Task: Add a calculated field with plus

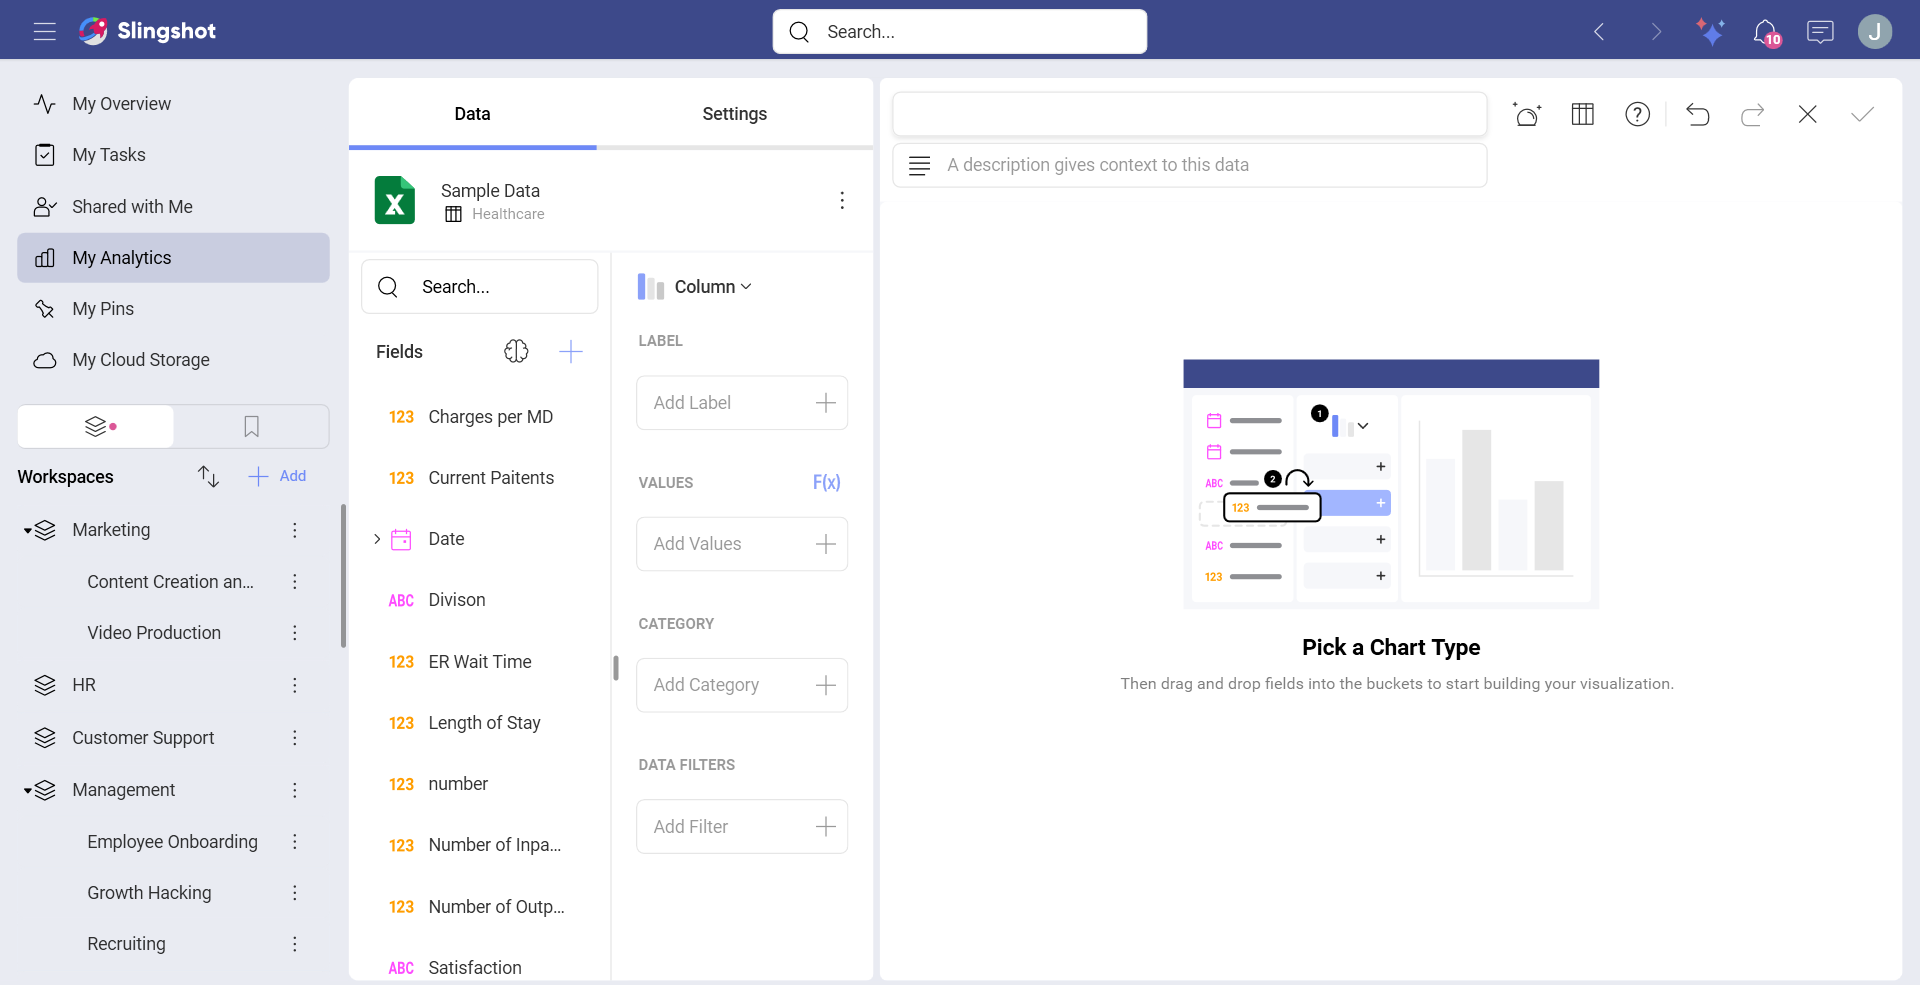Action: [x=571, y=351]
